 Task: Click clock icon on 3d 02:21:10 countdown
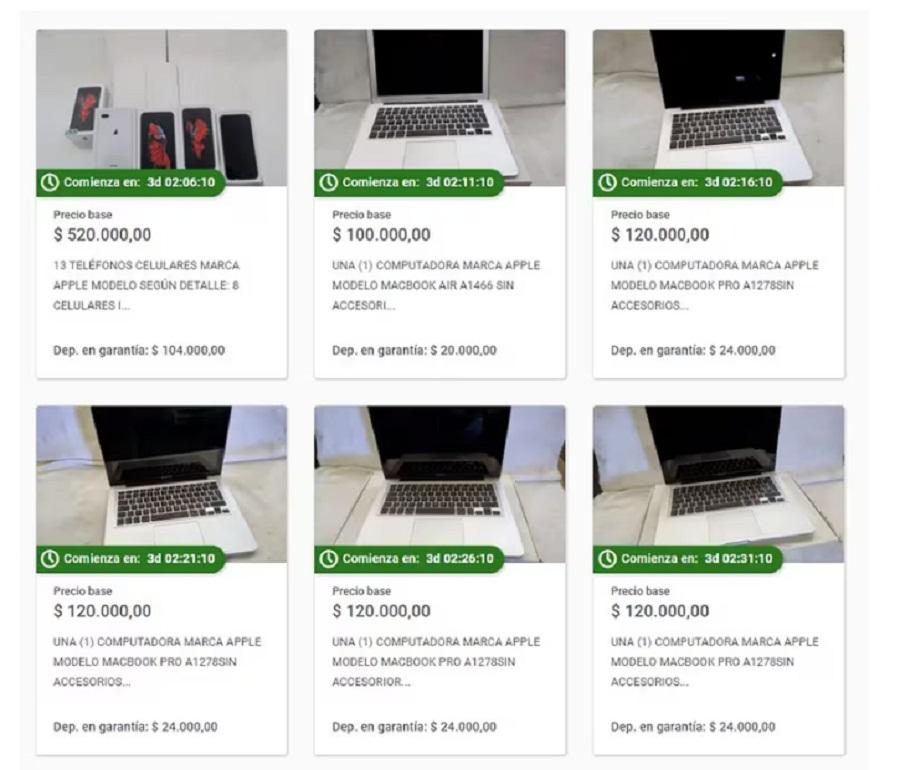50,559
